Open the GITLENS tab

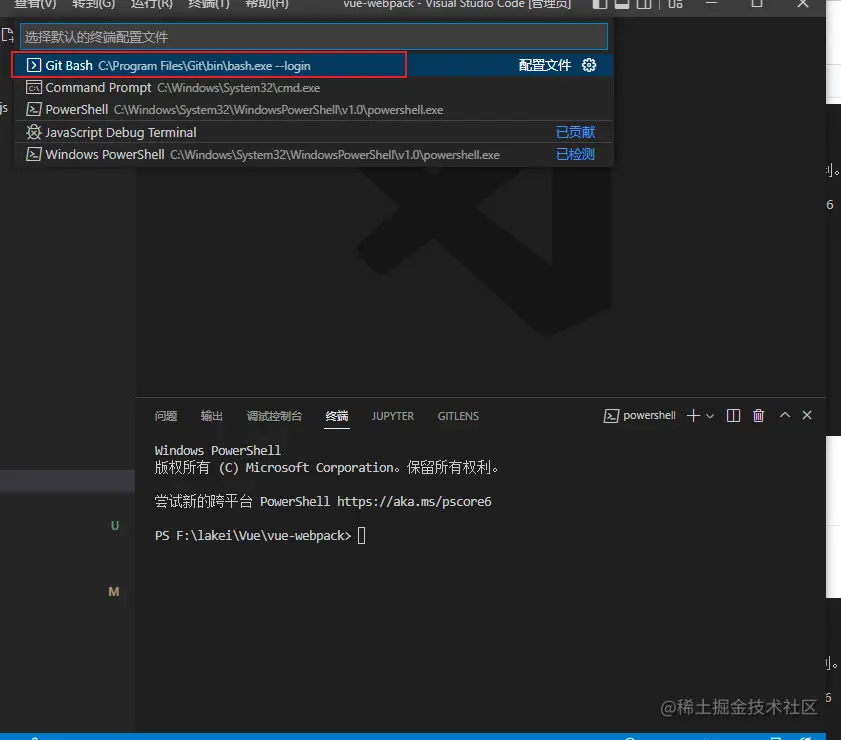click(458, 416)
